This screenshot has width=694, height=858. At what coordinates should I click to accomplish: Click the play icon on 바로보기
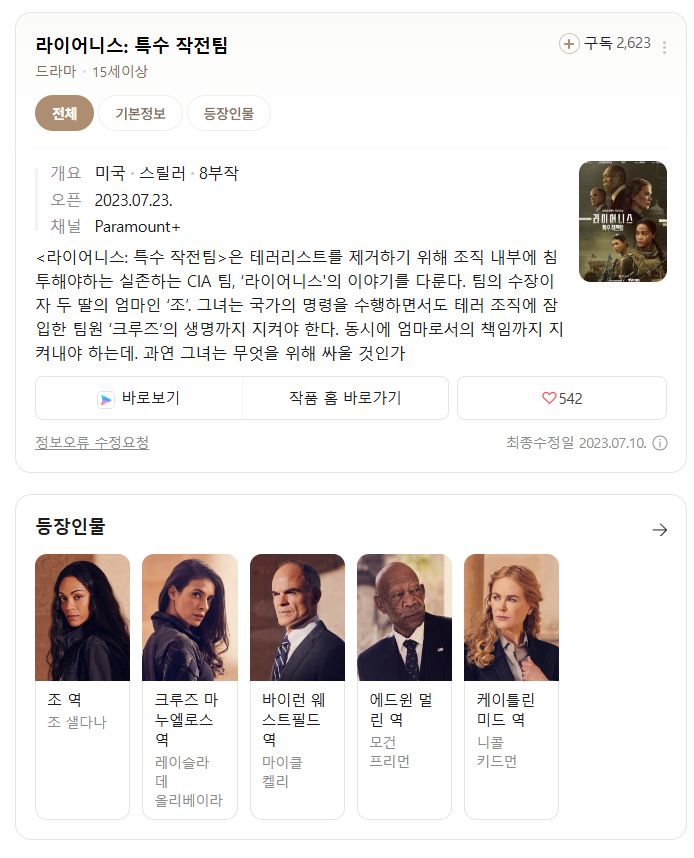click(106, 399)
